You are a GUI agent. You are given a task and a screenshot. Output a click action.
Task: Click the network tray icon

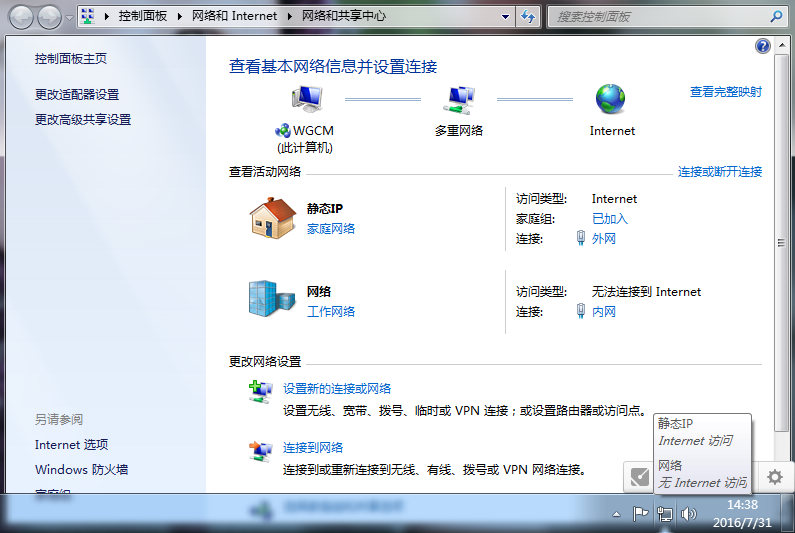[x=664, y=514]
